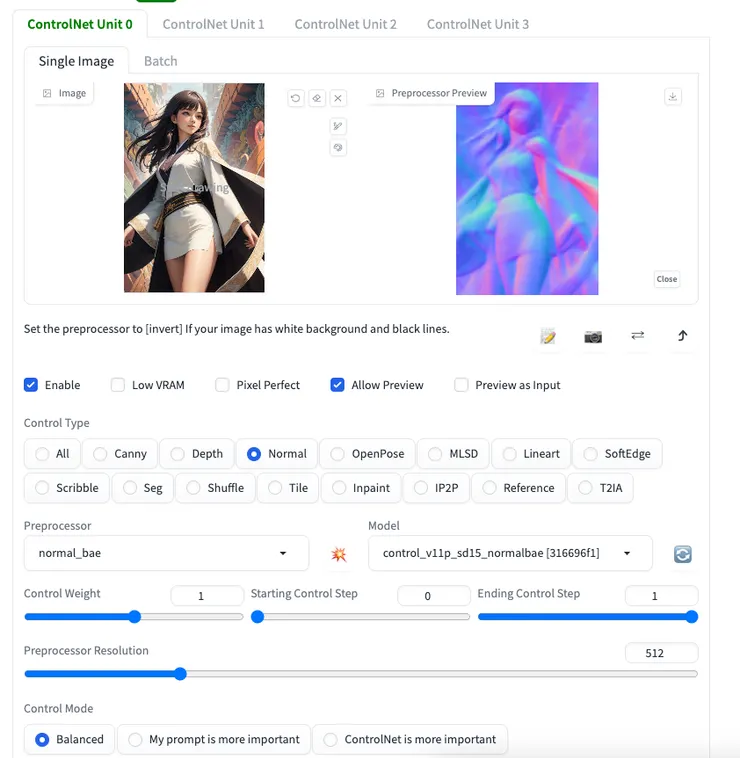Screen dimensions: 740x758
Task: Select the Normal control type
Action: pyautogui.click(x=276, y=453)
